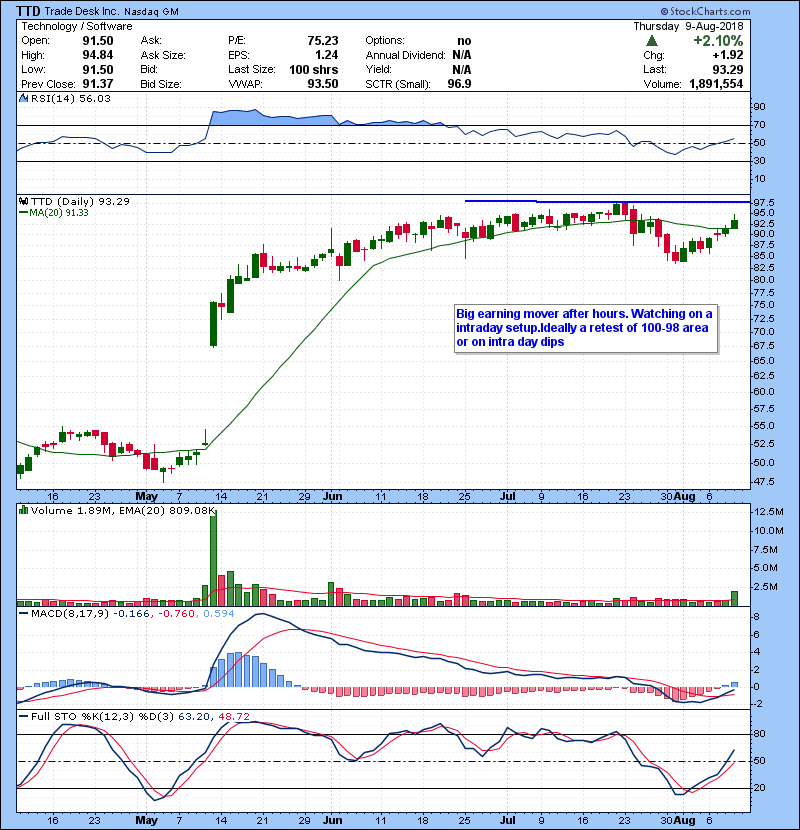Click the SCTR (Small) value 96.9

pos(459,84)
